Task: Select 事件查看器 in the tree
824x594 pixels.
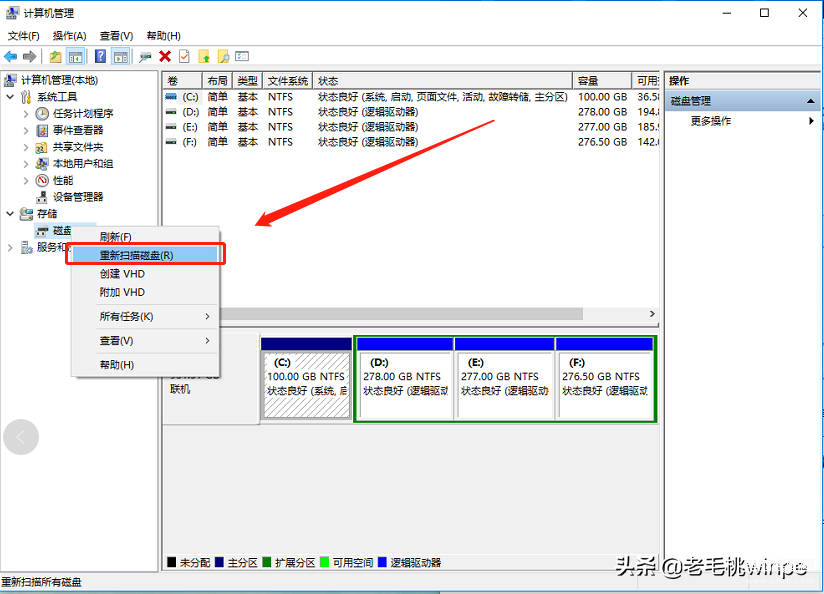Action: [78, 130]
